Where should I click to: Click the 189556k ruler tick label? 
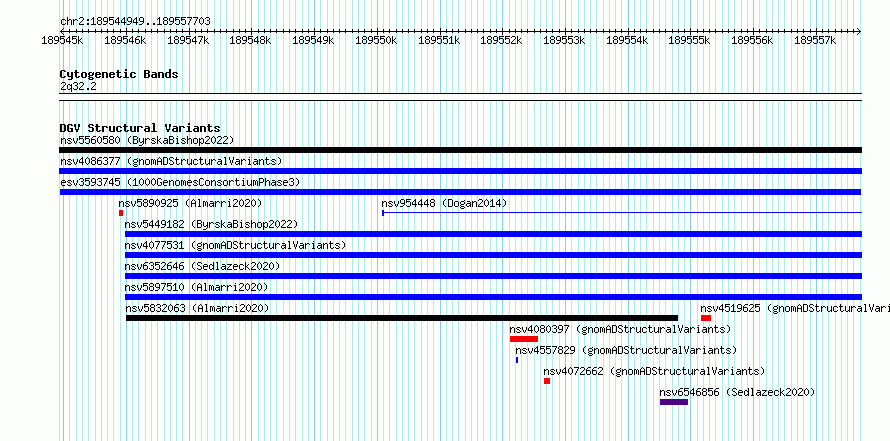(752, 40)
